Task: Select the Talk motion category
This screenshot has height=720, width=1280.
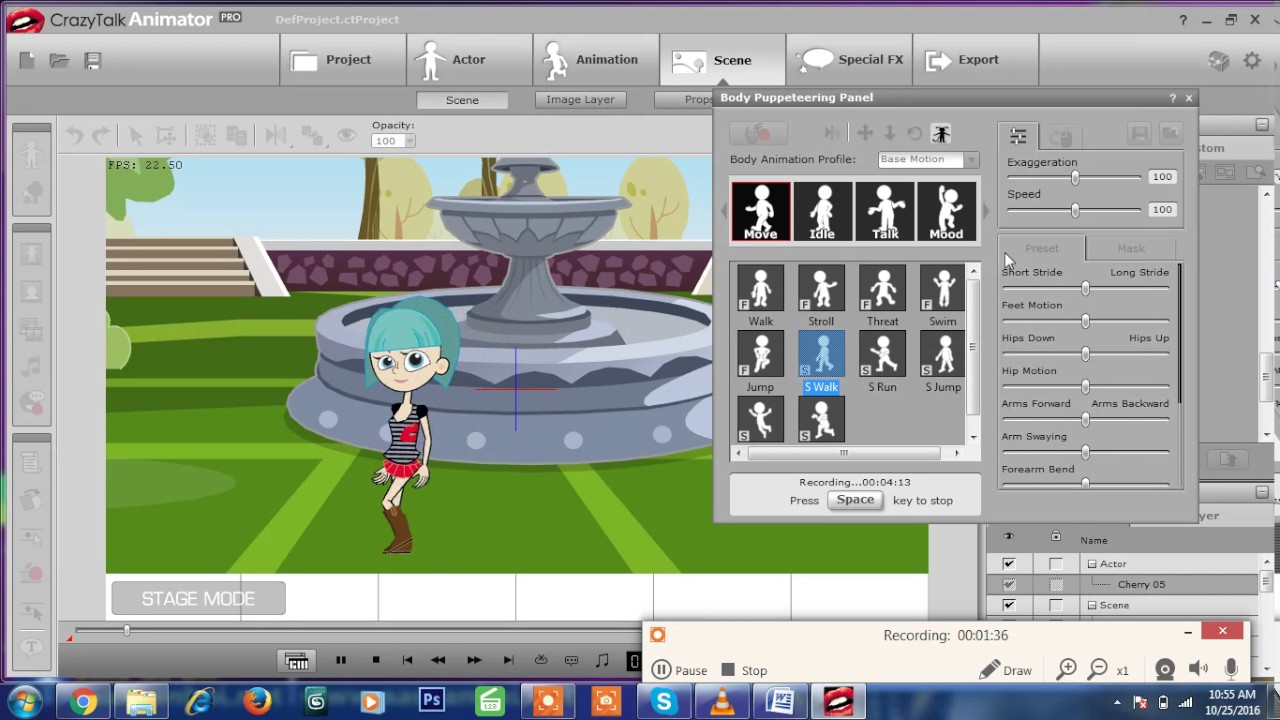Action: (x=884, y=211)
